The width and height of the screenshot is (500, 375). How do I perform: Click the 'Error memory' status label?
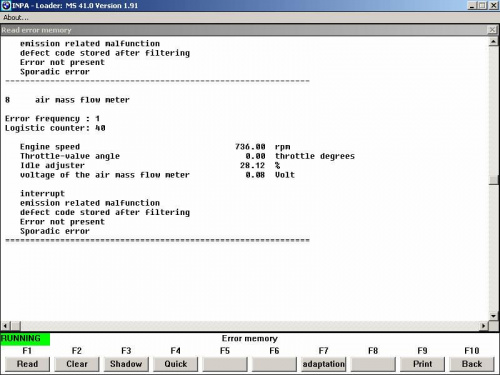click(250, 339)
